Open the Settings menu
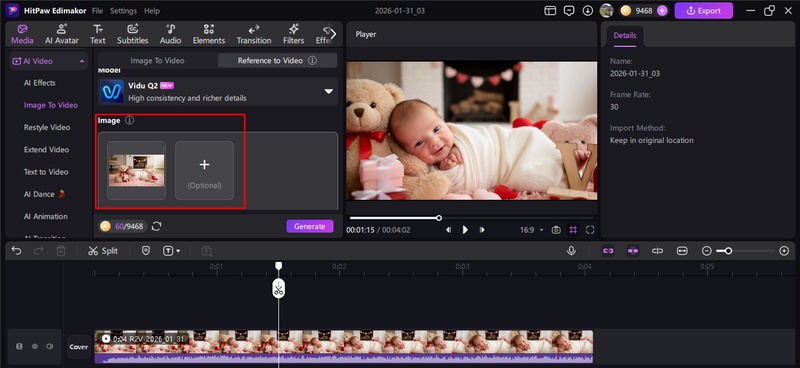 [123, 11]
